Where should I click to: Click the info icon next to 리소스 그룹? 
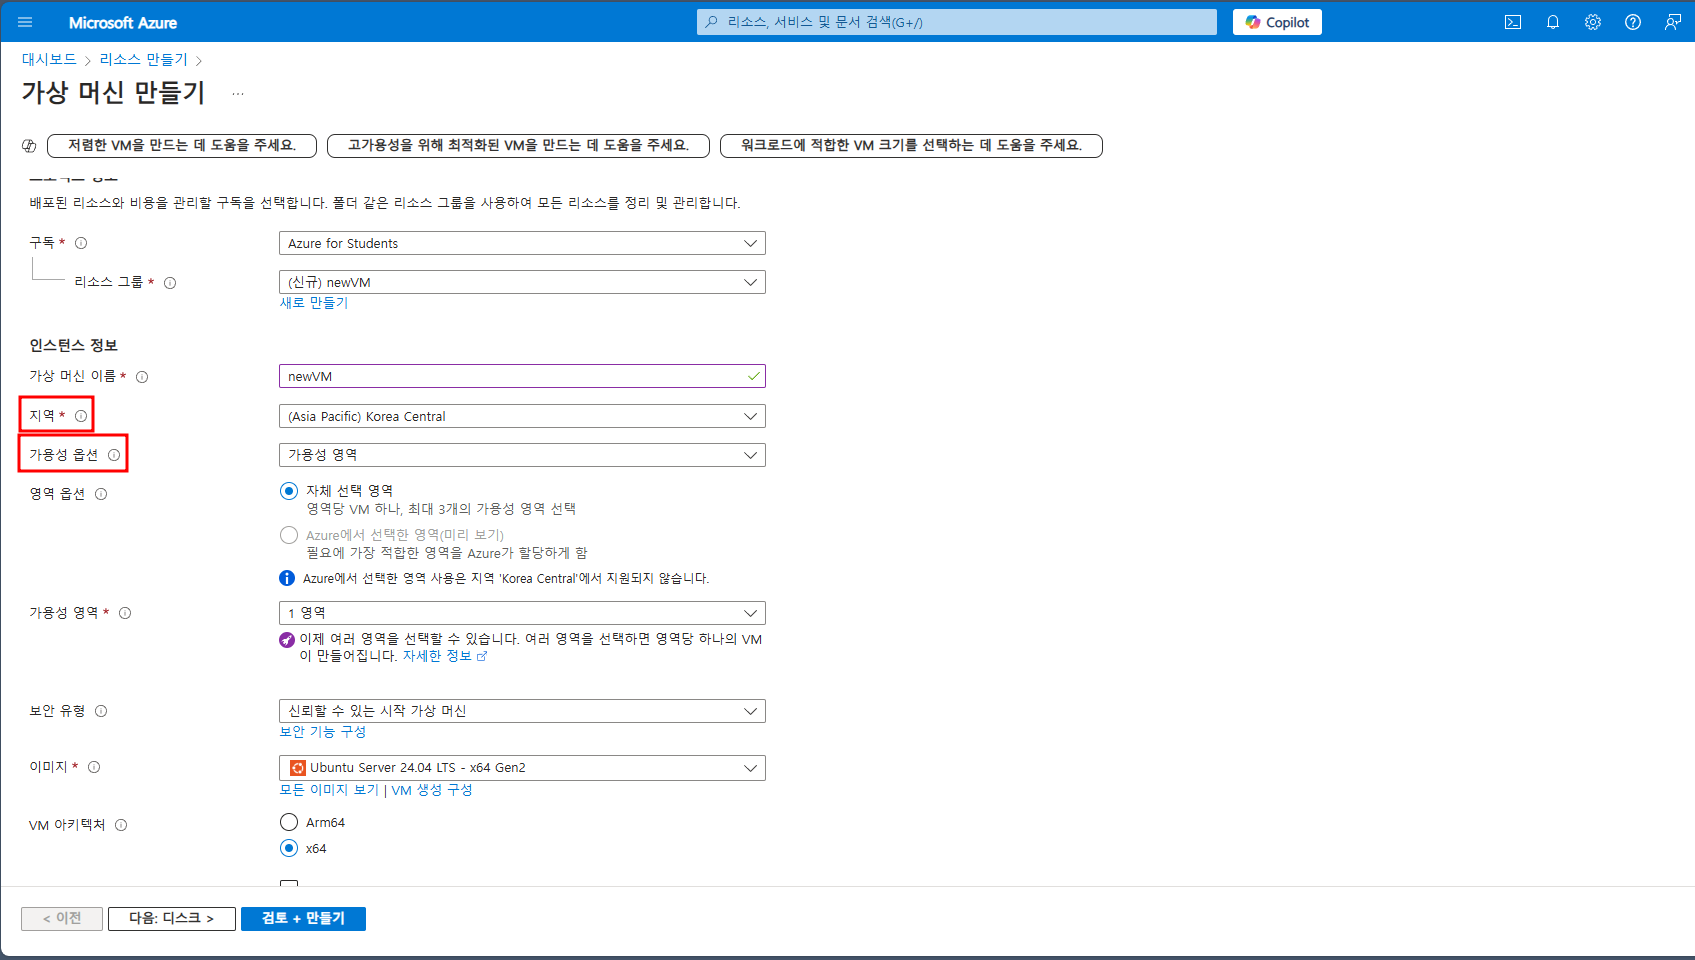170,283
